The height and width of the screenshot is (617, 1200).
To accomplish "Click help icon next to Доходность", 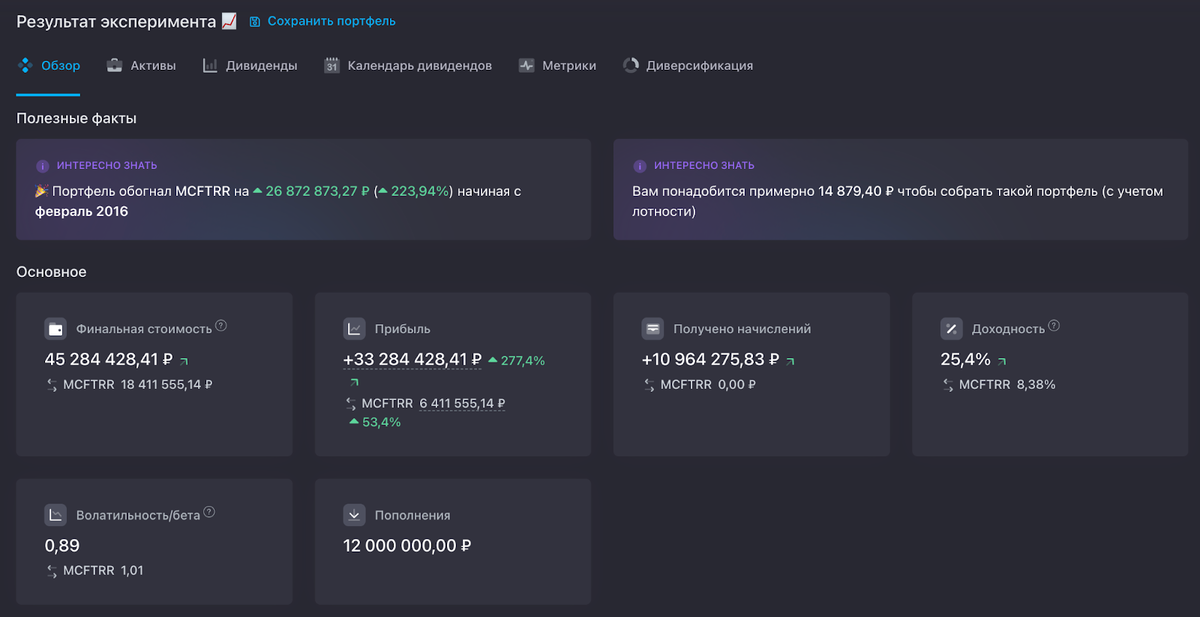I will (x=1054, y=326).
